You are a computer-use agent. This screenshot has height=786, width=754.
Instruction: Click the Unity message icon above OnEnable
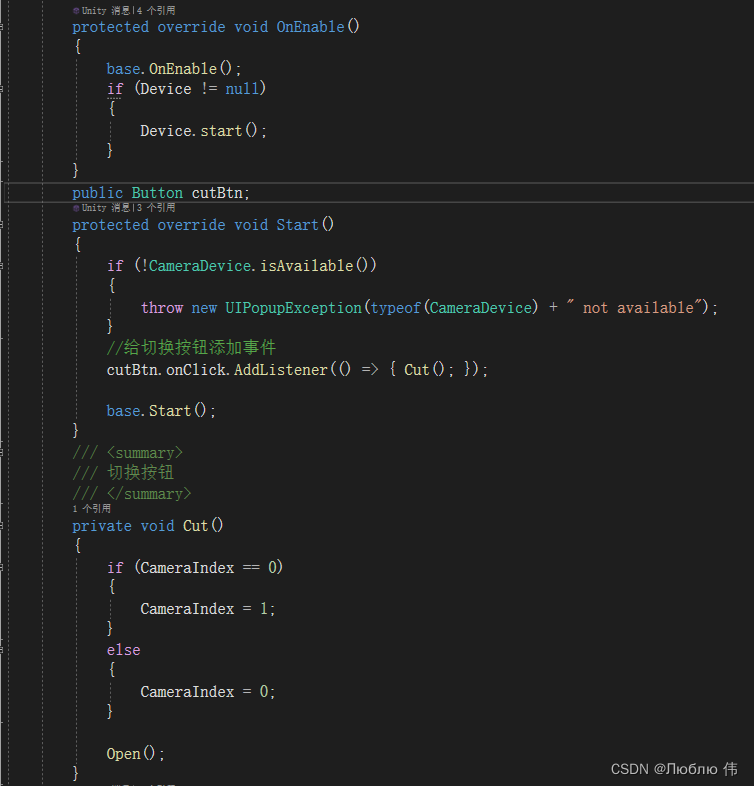76,11
